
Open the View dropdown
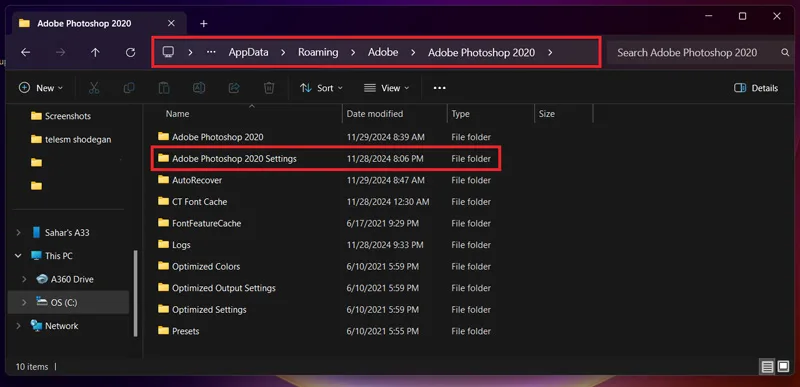click(387, 88)
